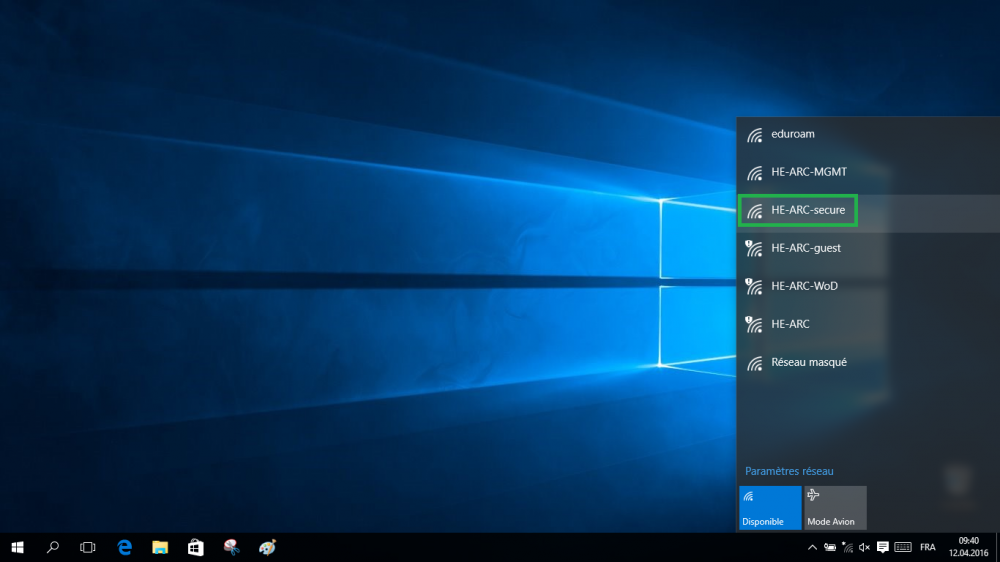This screenshot has width=1000, height=562.
Task: Open the Action Center notifications icon
Action: [883, 547]
